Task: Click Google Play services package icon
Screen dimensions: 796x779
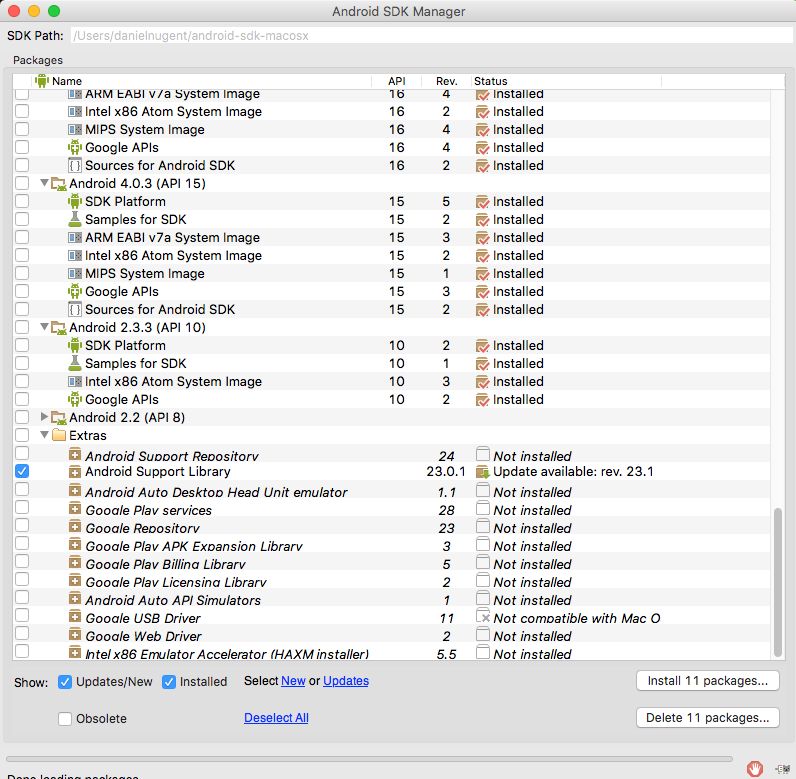Action: click(x=75, y=508)
